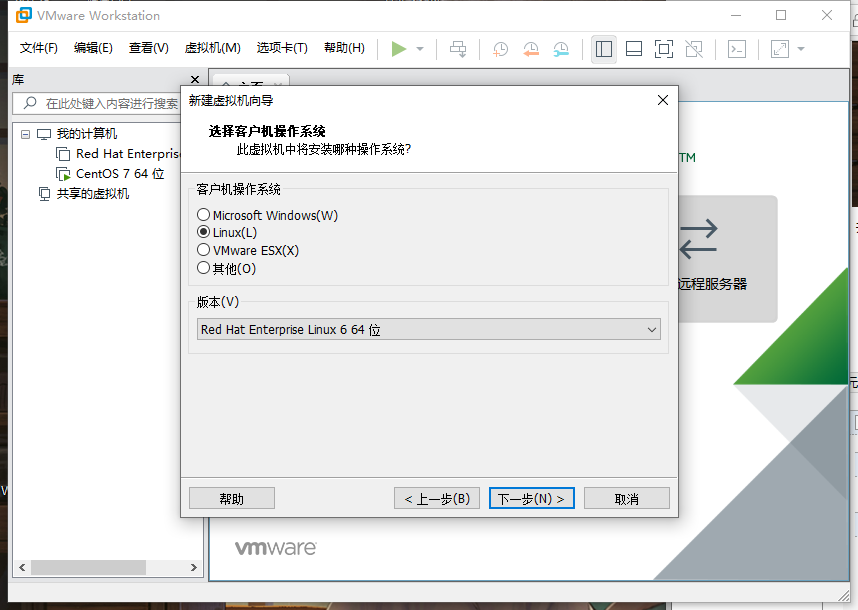Click the search magnifier icon in library

30,103
